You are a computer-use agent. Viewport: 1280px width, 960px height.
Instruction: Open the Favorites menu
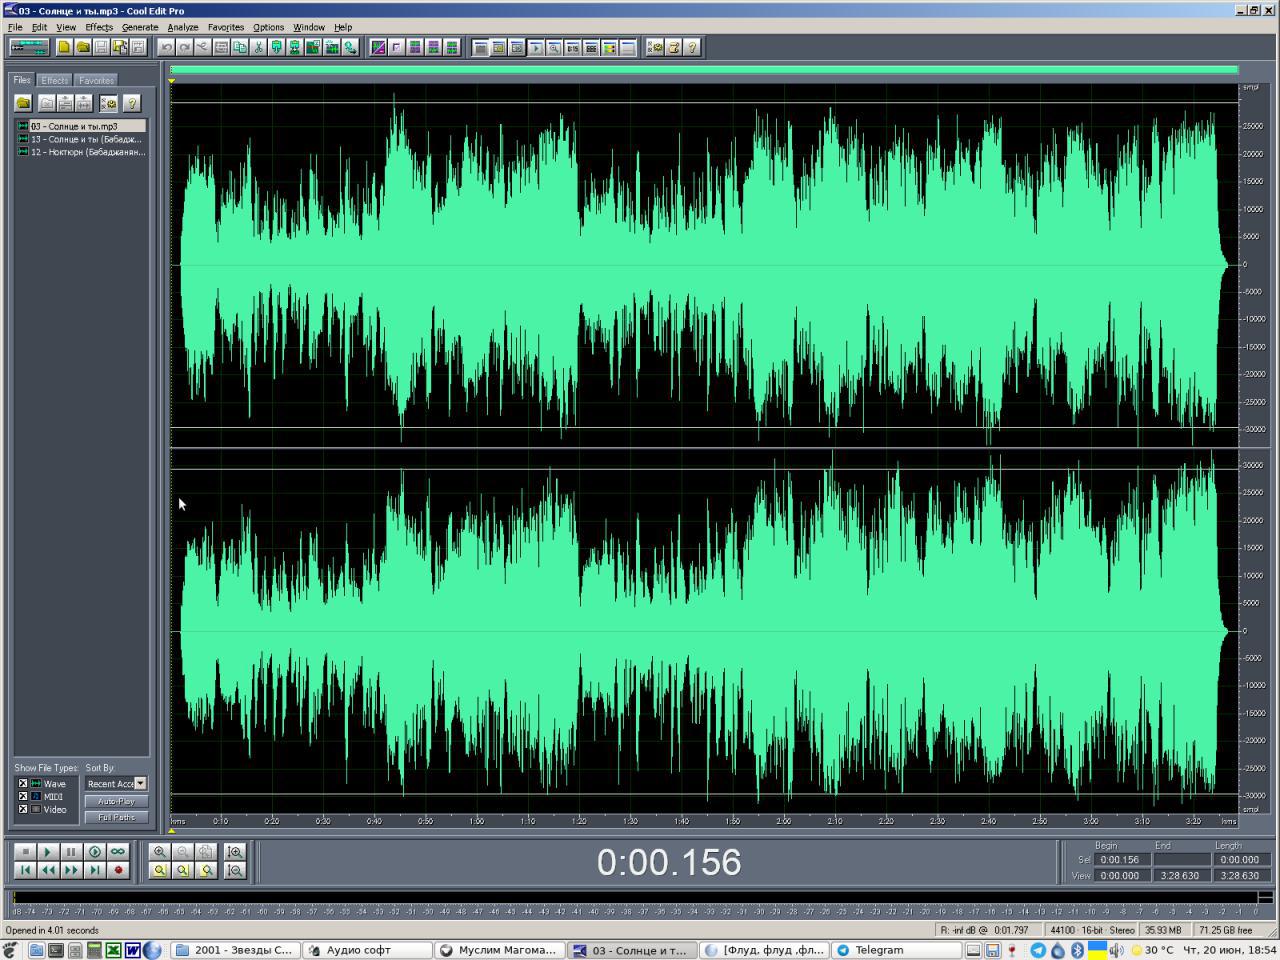[x=226, y=27]
